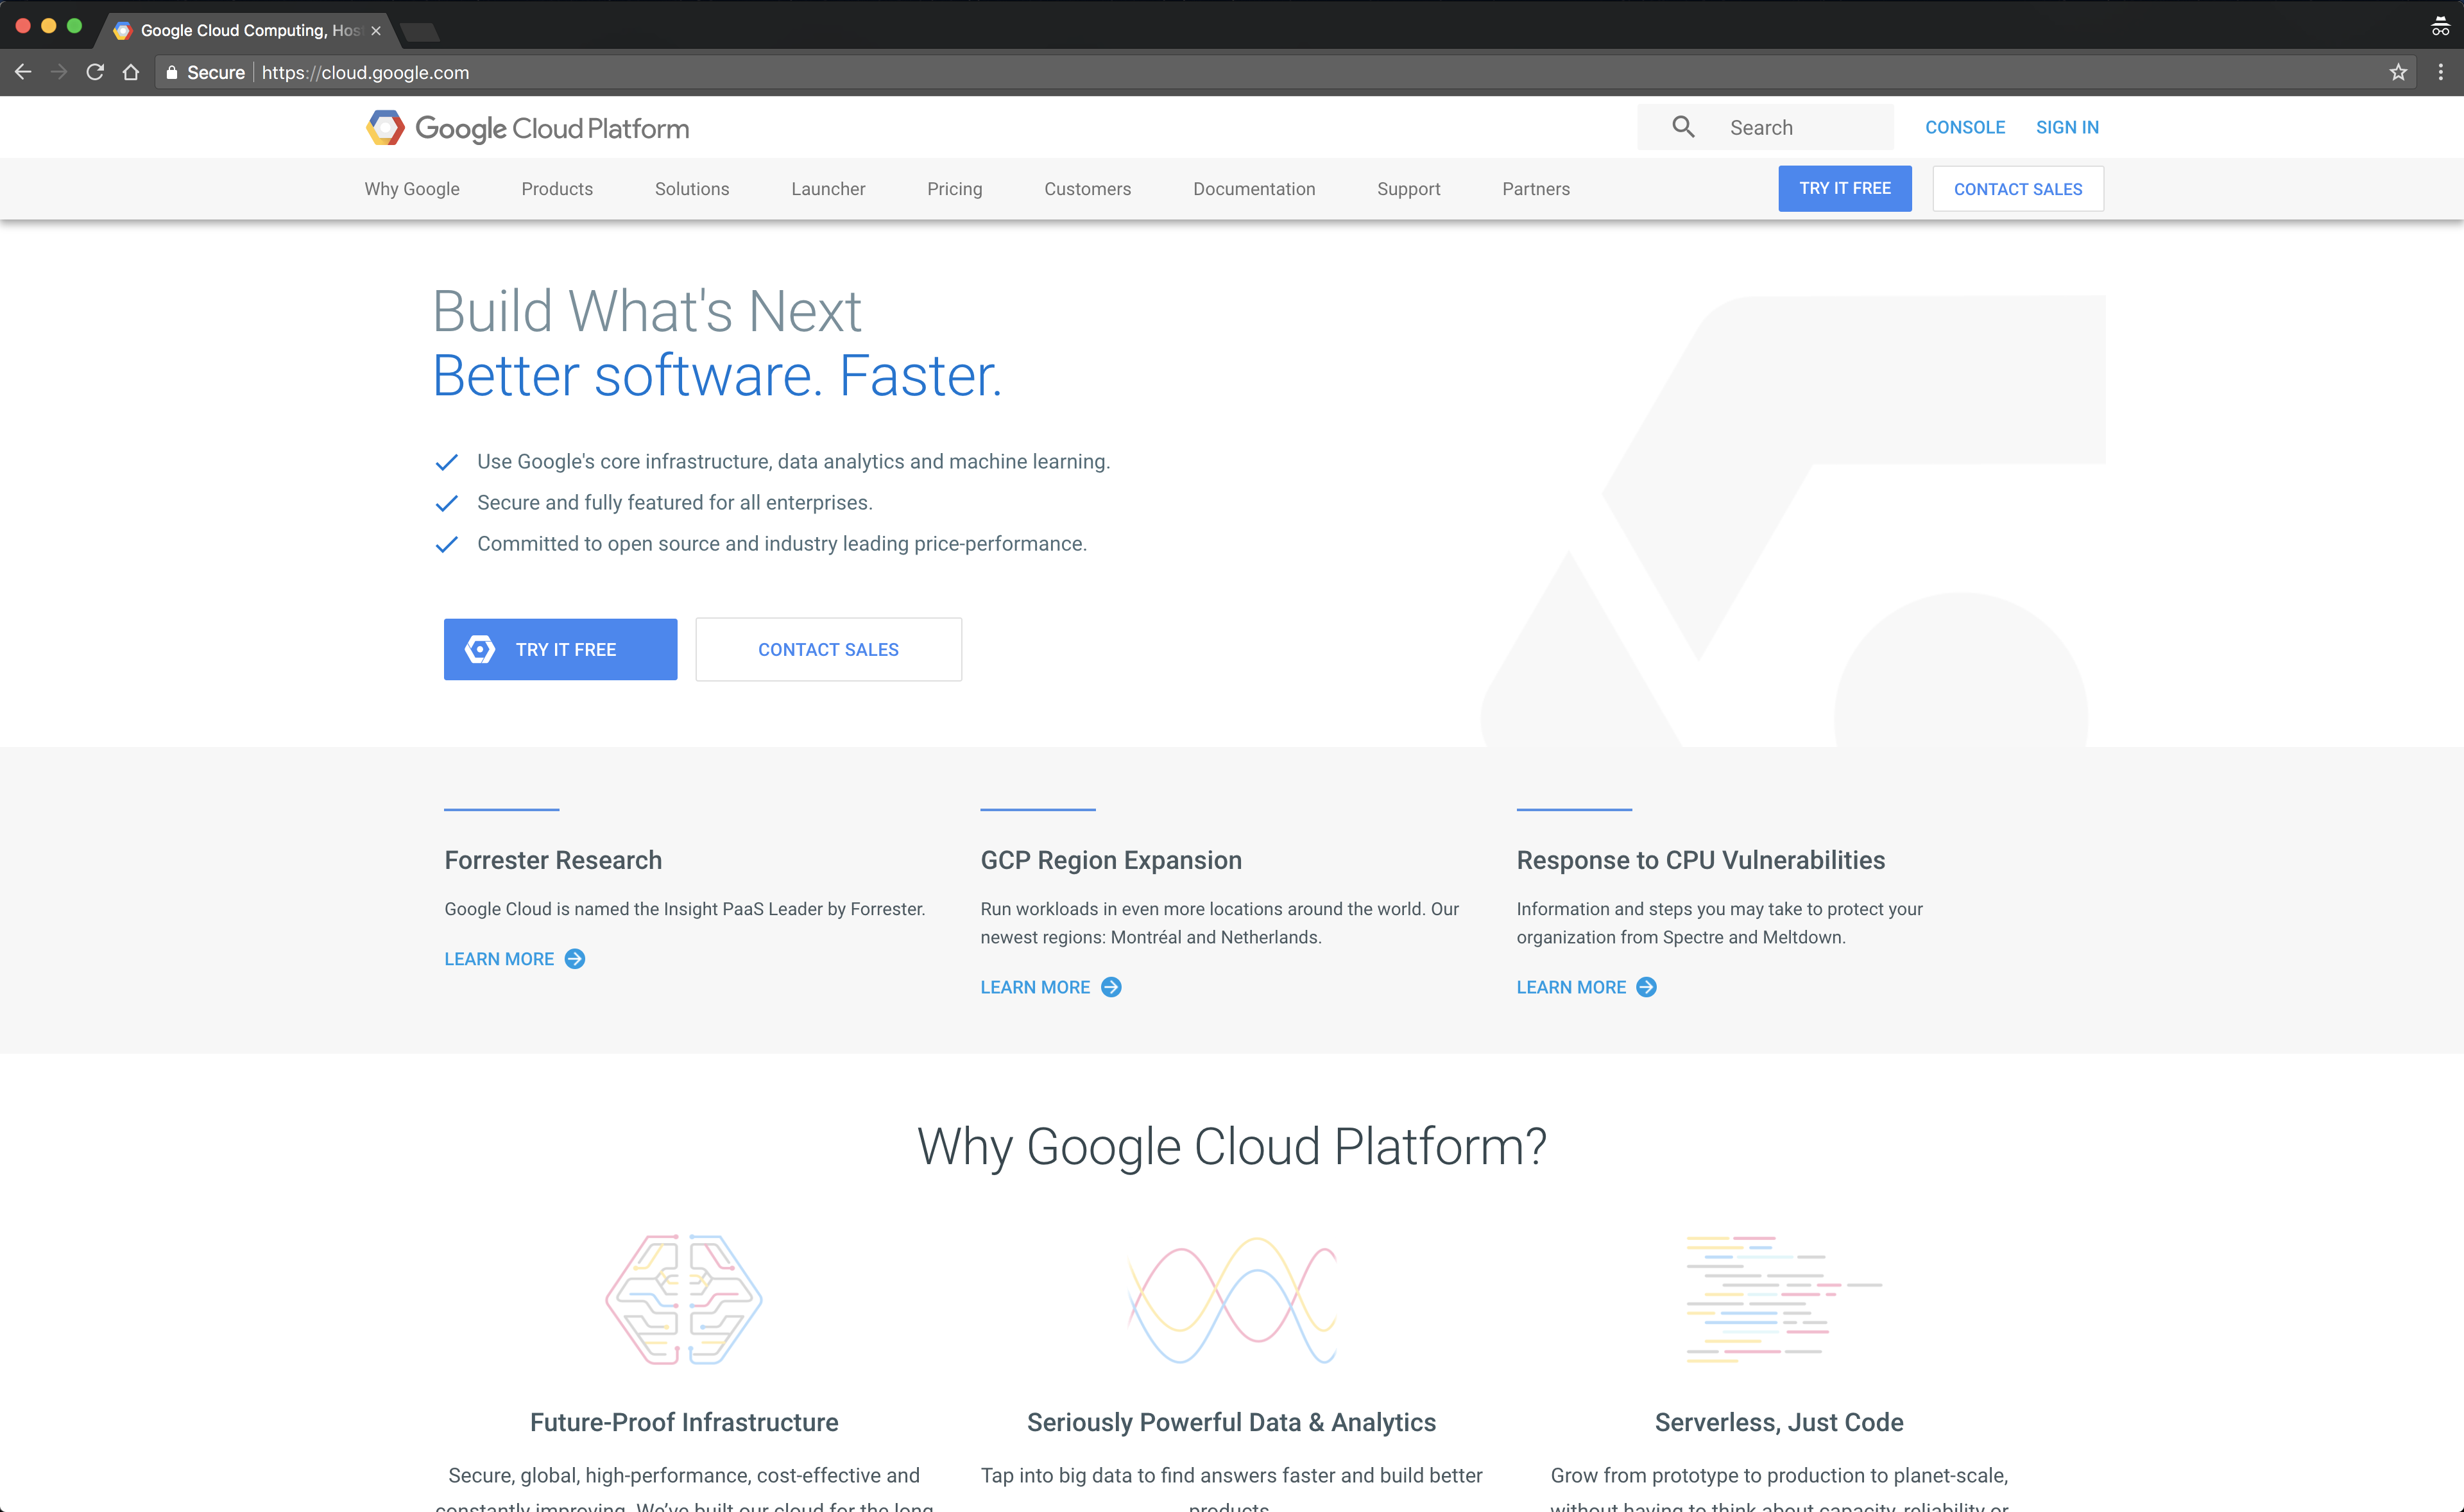Click the address bar URL cloud.google.com
Viewport: 2464px width, 1512px height.
365,72
